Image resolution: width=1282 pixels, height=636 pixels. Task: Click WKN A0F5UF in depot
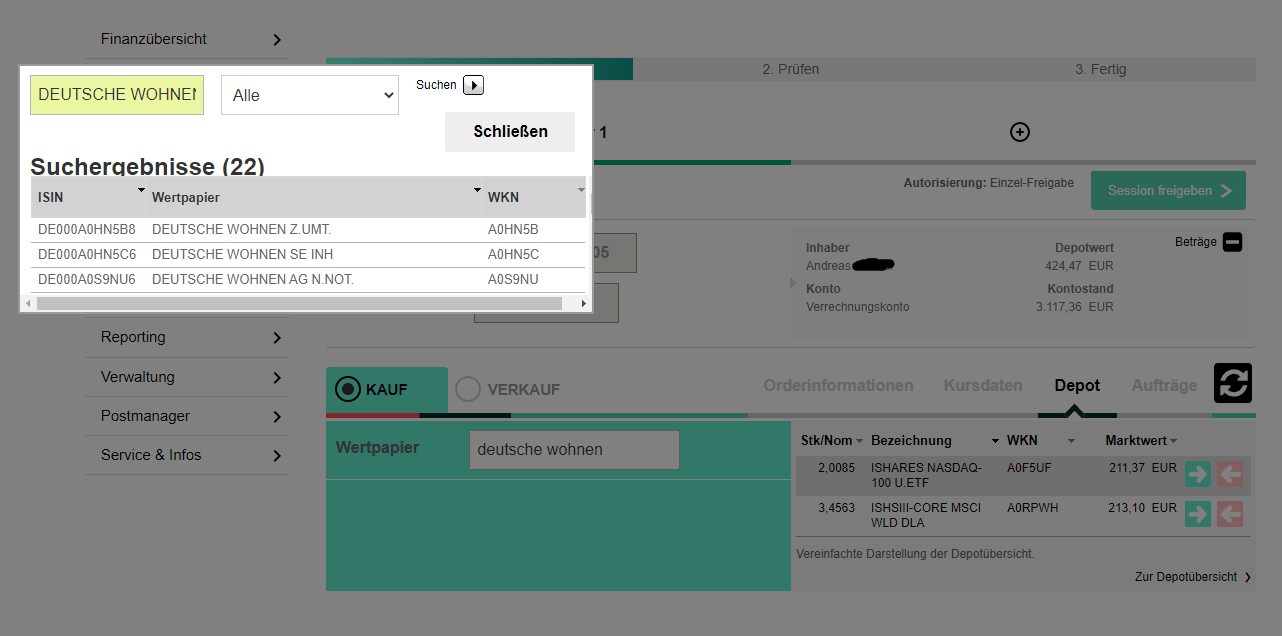point(1029,467)
